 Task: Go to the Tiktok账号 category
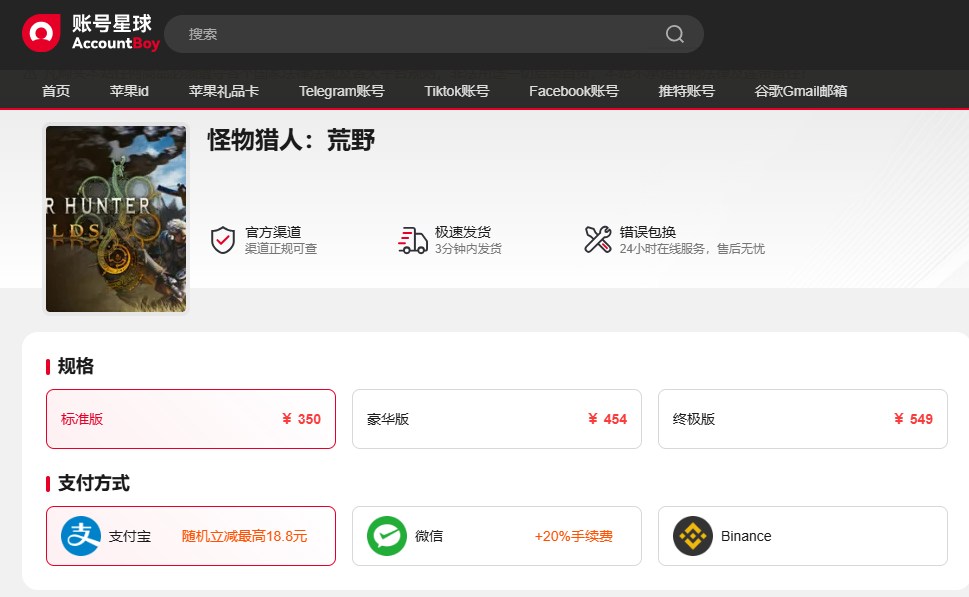click(x=457, y=91)
